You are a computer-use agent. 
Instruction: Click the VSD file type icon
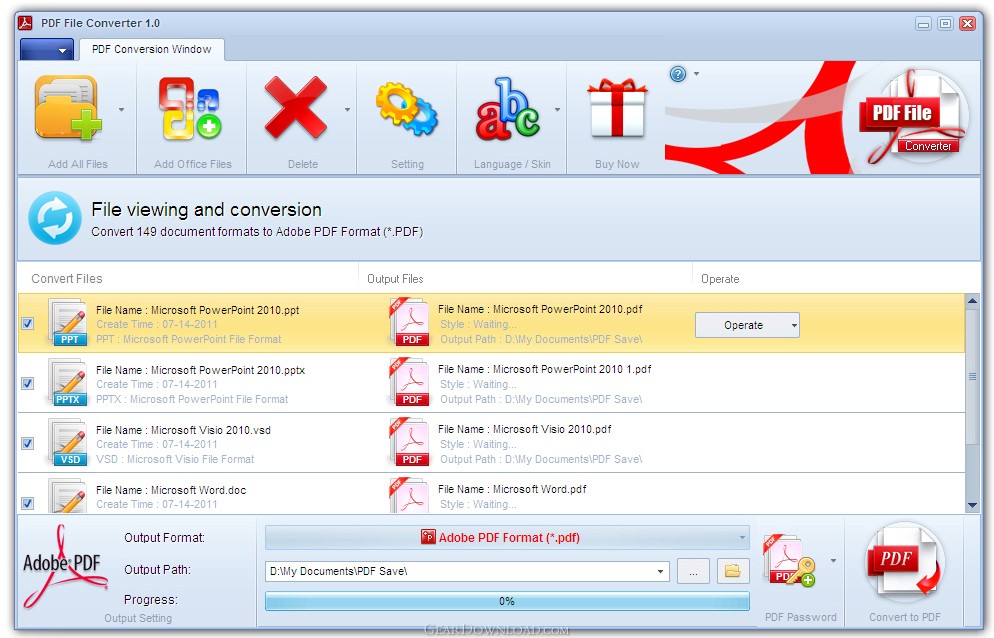pos(68,443)
